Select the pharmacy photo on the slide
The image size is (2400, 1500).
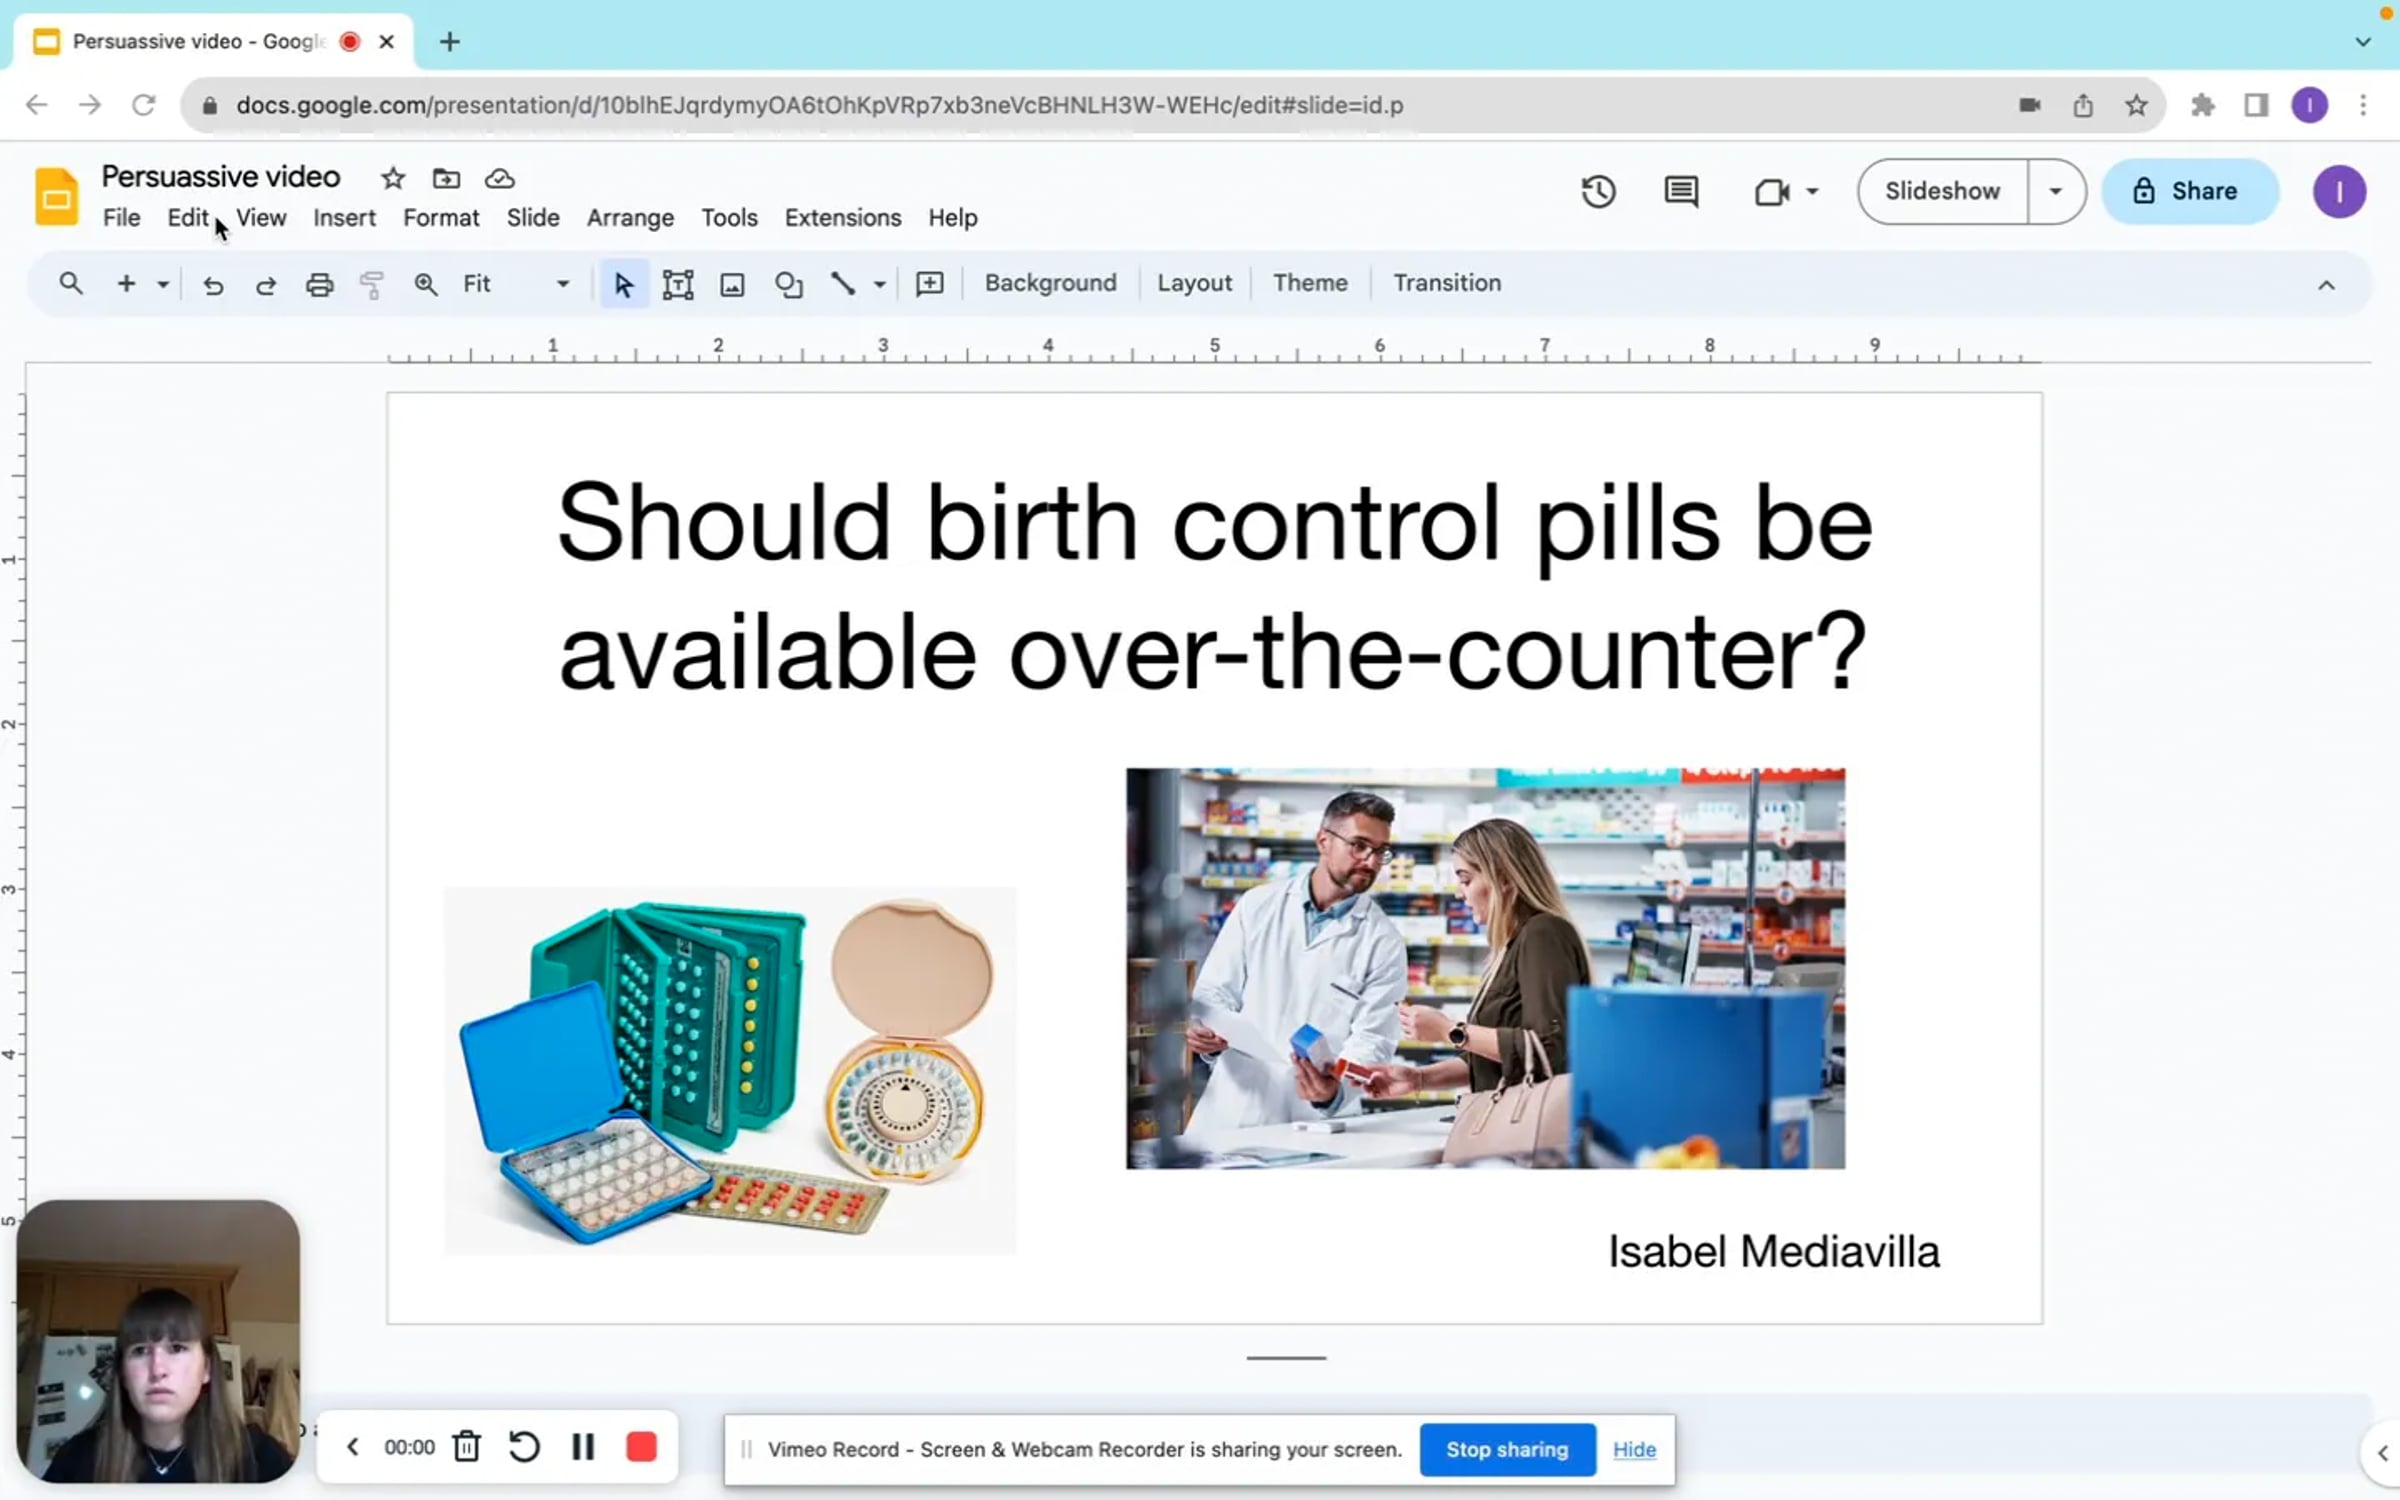click(x=1485, y=968)
